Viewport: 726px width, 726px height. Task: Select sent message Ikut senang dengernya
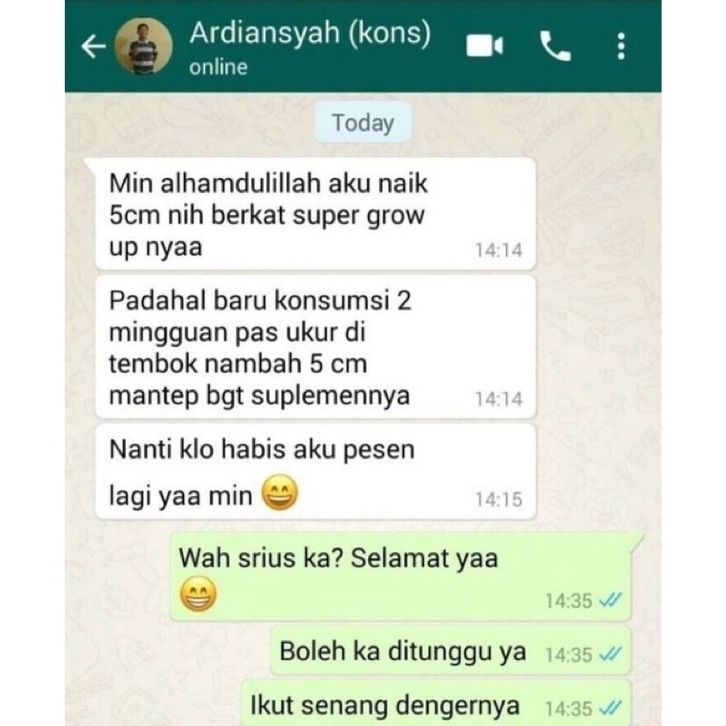coord(437,703)
